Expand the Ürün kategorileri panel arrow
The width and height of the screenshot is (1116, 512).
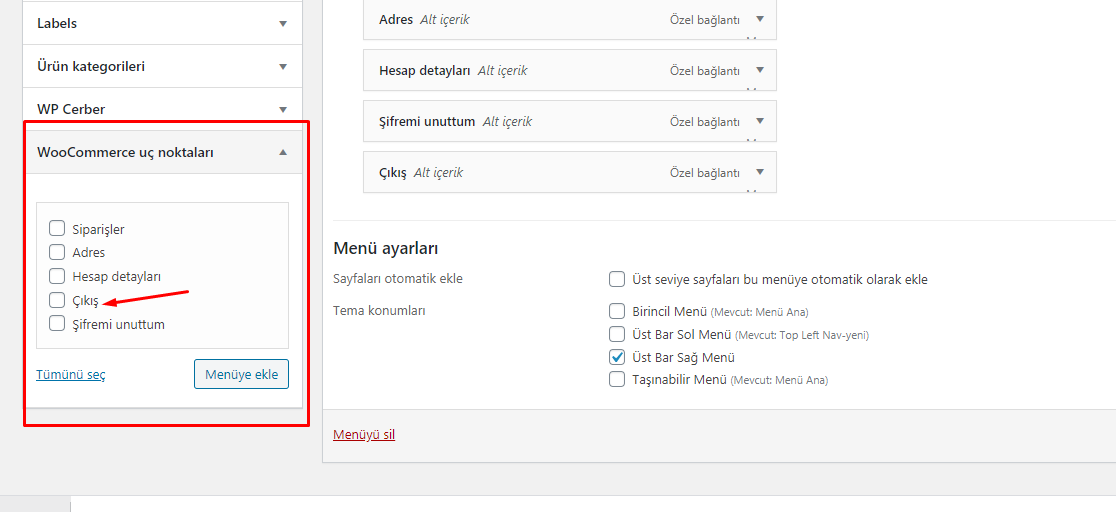(283, 67)
